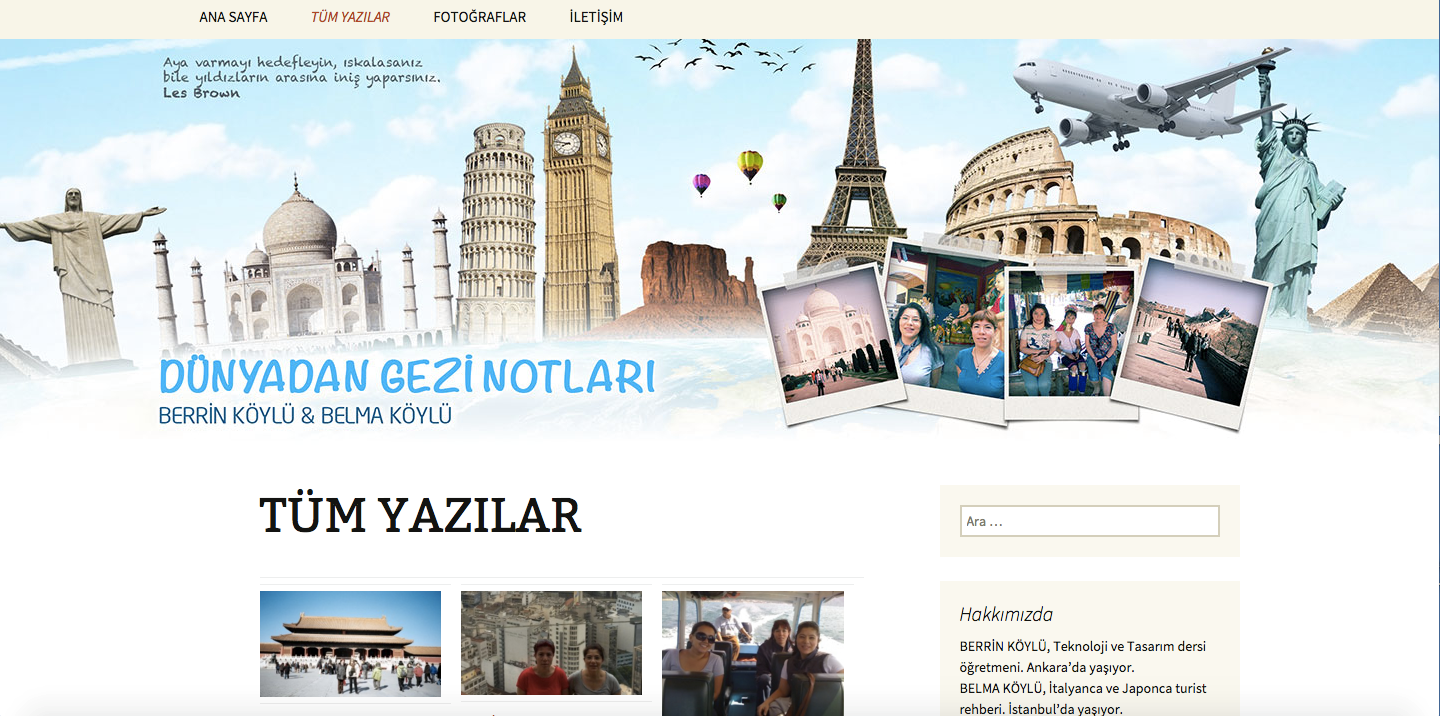This screenshot has height=716, width=1440.
Task: Click the Ara search input field
Action: coord(1089,521)
